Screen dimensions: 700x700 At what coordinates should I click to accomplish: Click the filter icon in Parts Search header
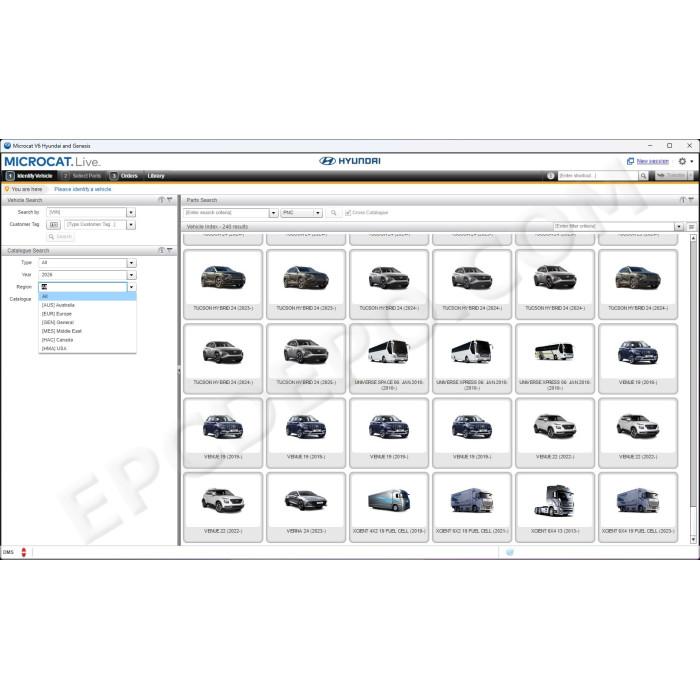[691, 200]
